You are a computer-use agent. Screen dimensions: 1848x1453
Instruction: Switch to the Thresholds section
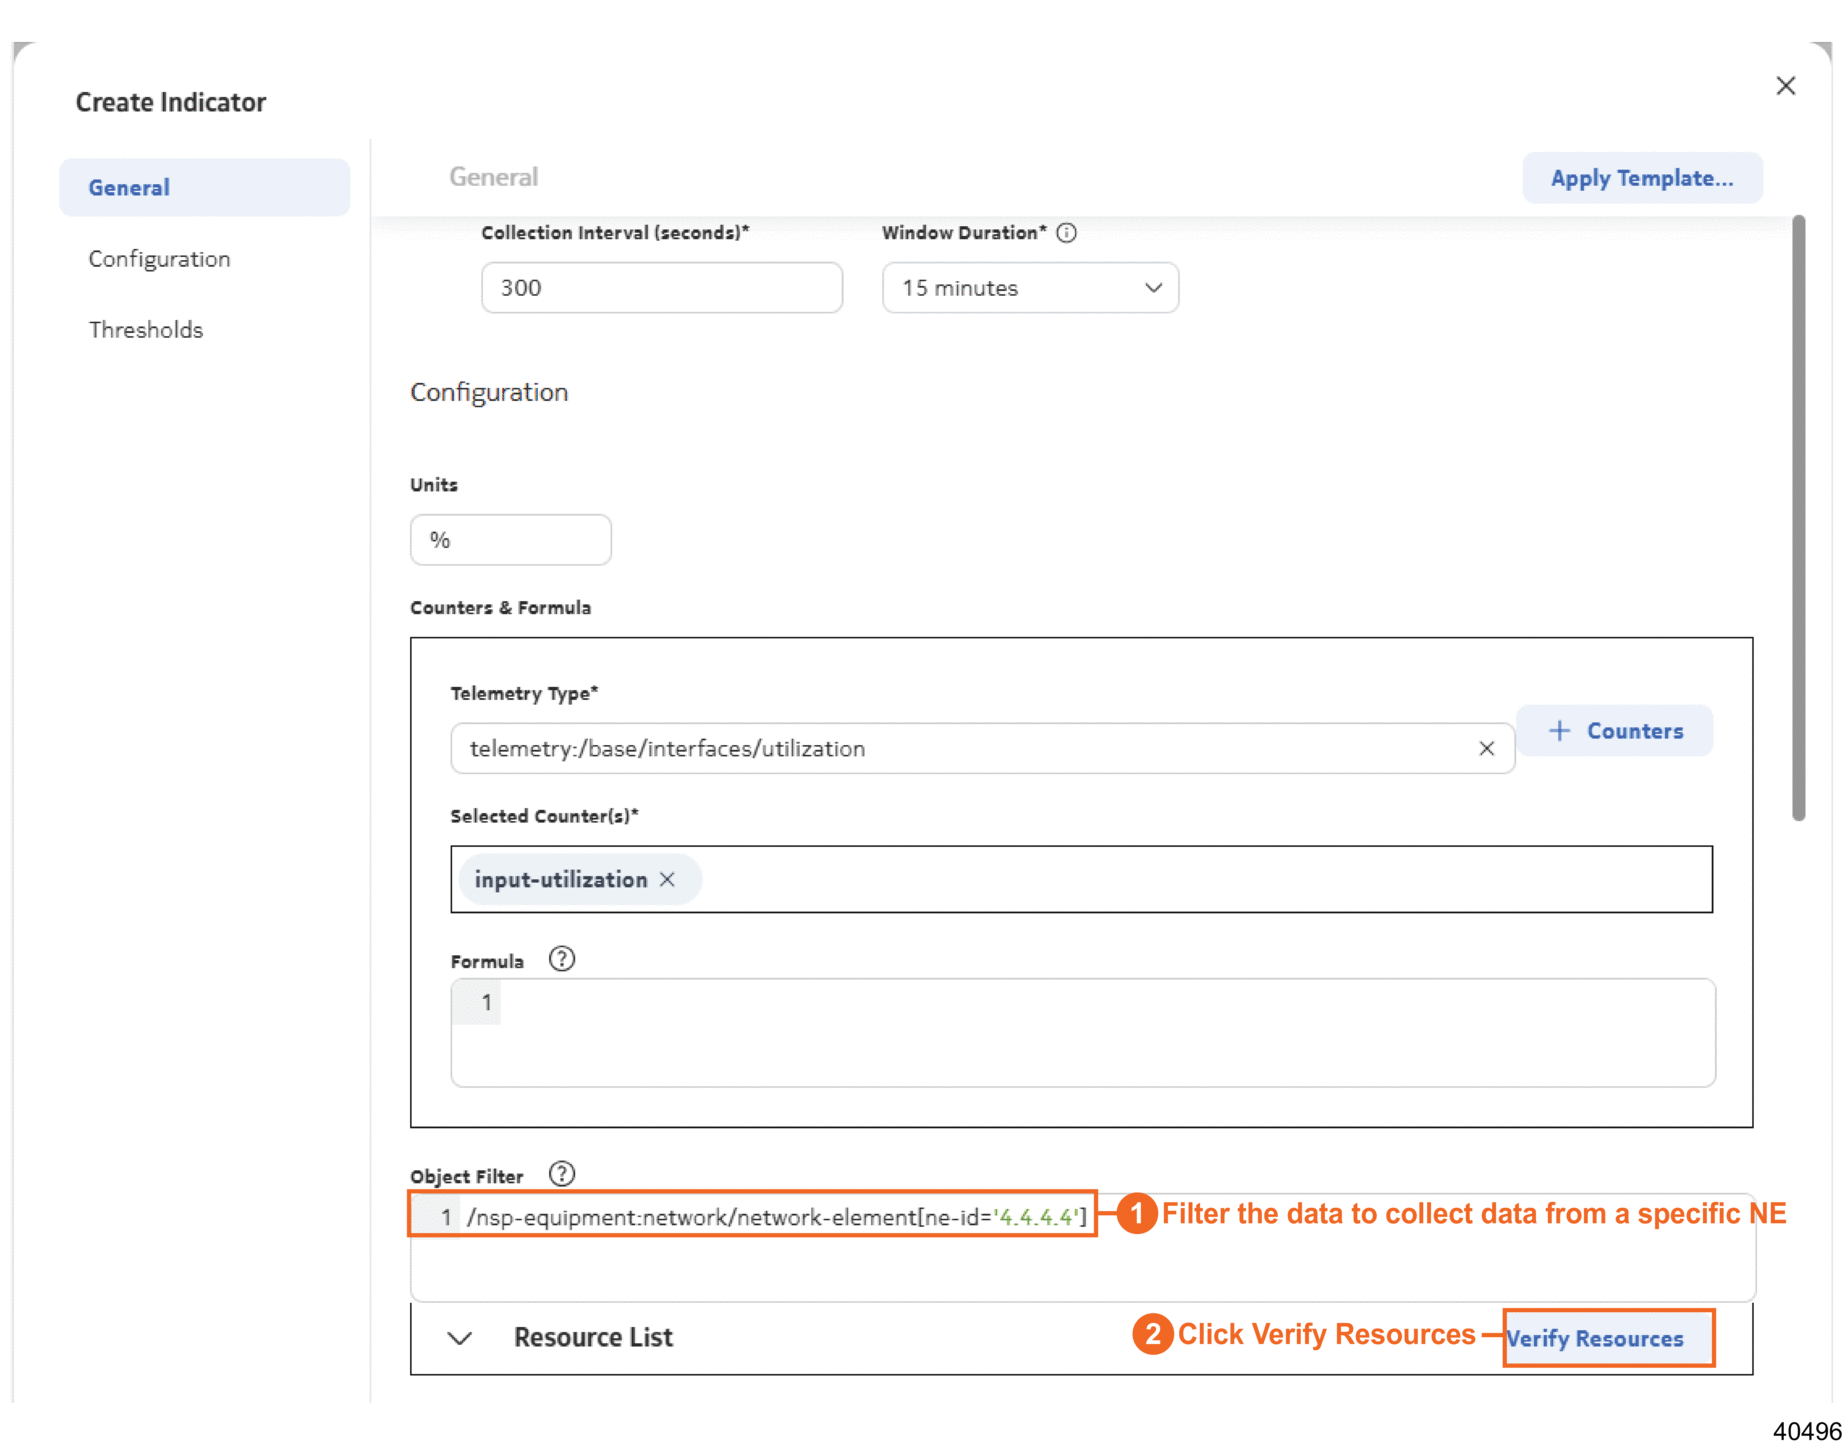coord(146,330)
